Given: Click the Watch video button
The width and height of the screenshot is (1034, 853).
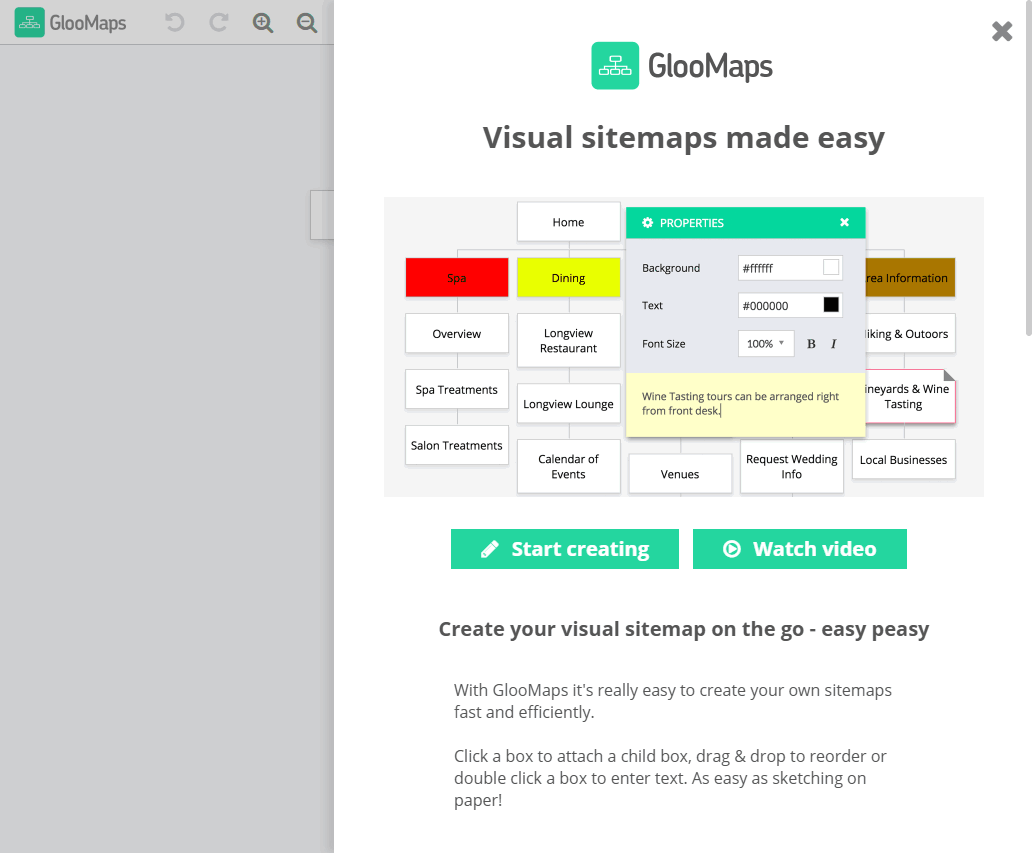Looking at the screenshot, I should pos(799,548).
